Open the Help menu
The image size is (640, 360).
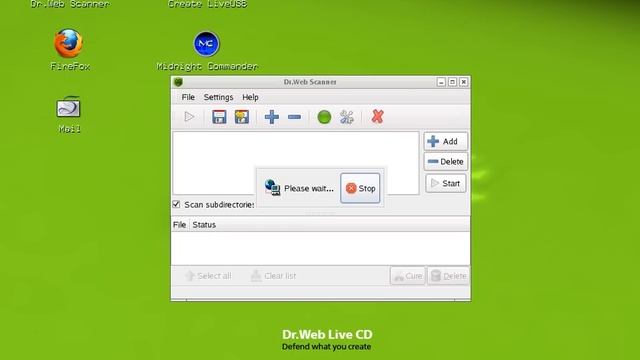(x=250, y=97)
